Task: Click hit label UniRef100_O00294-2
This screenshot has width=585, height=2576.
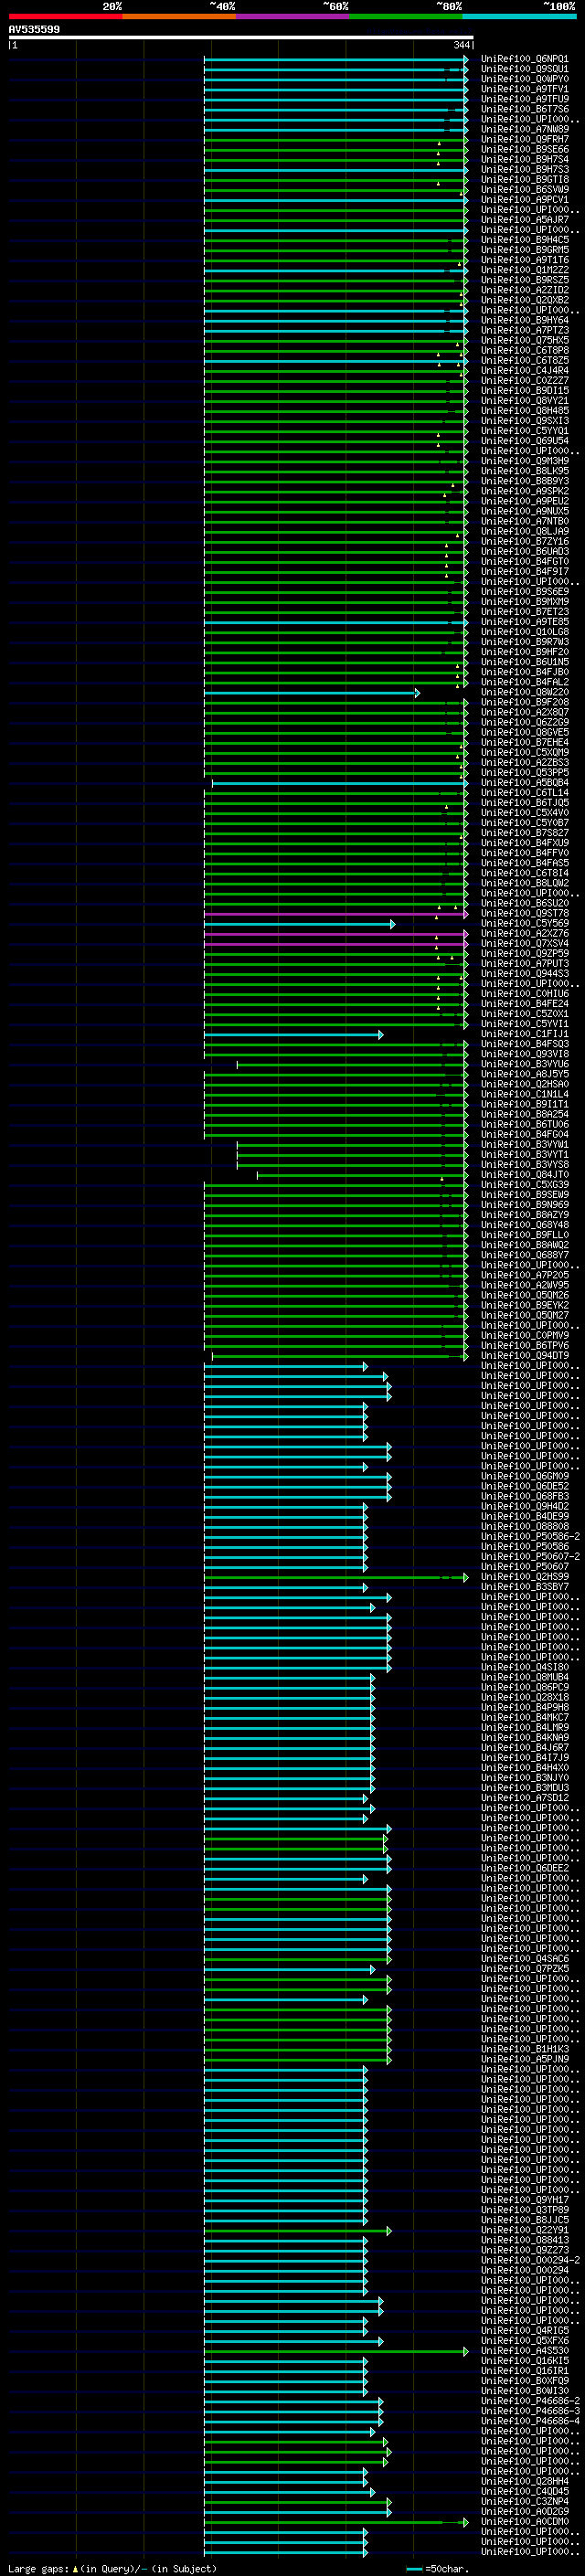Action: [x=530, y=2260]
